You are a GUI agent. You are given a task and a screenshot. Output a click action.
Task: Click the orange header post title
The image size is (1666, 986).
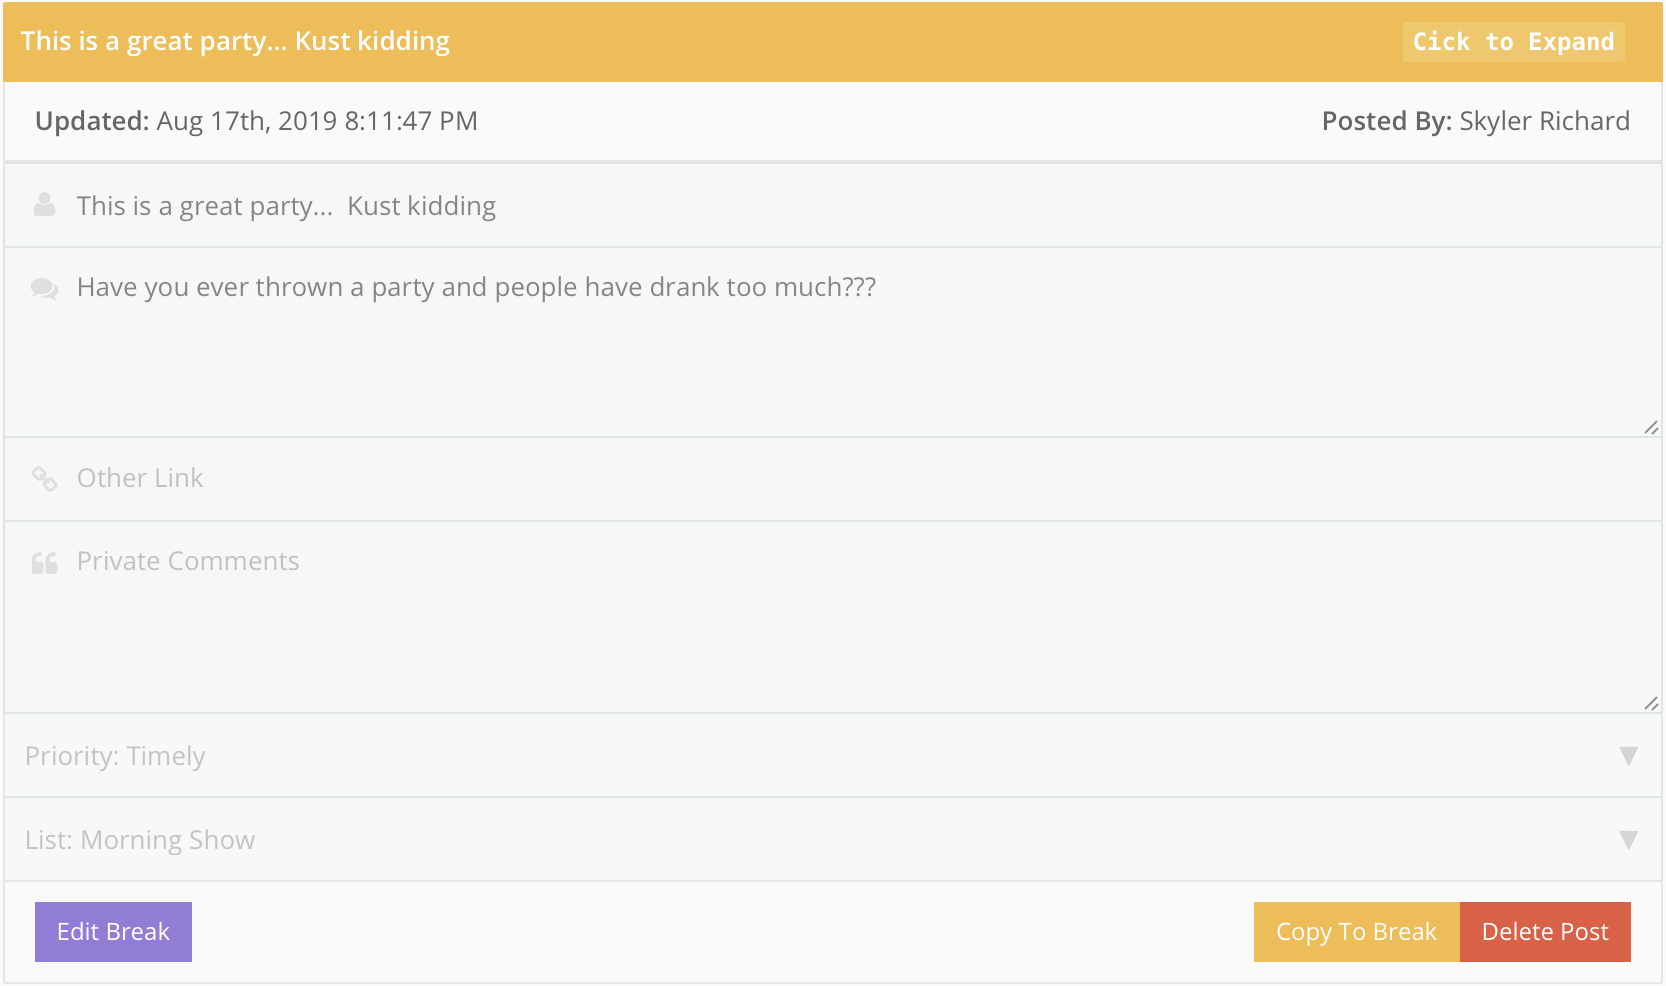(235, 42)
